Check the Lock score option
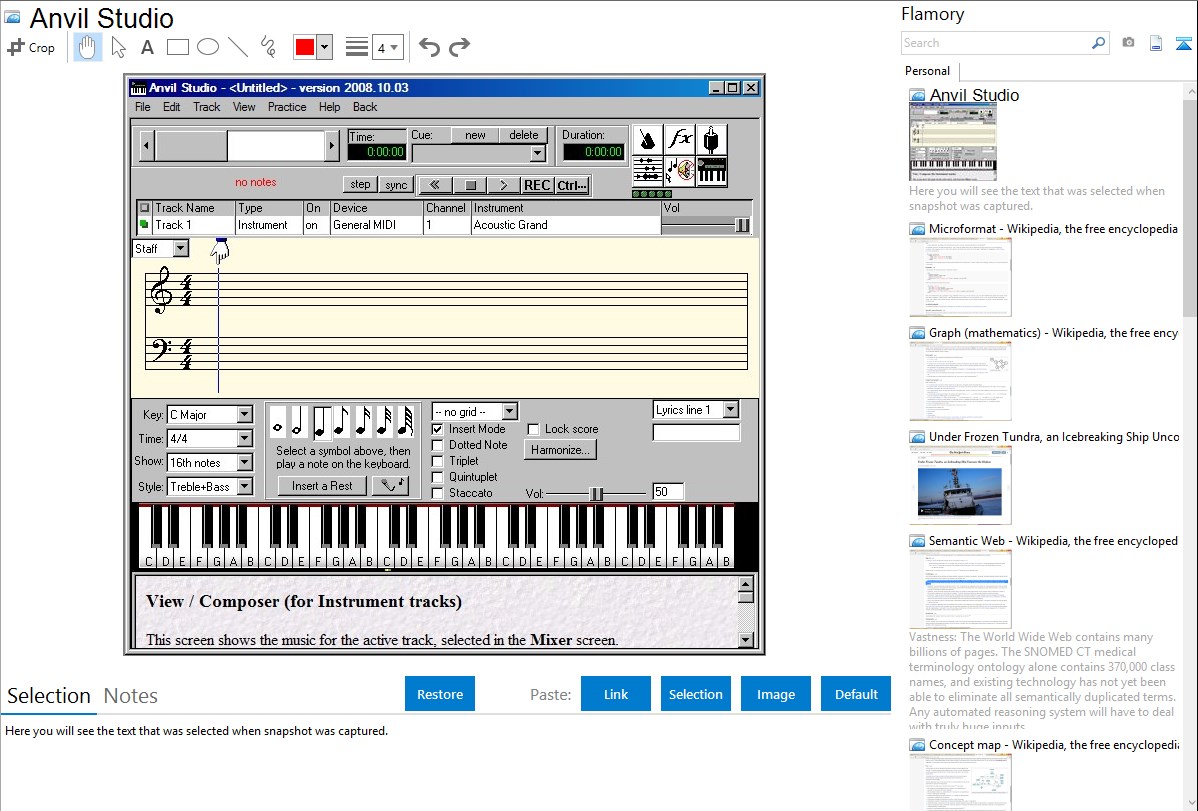Image resolution: width=1198 pixels, height=811 pixels. 533,429
